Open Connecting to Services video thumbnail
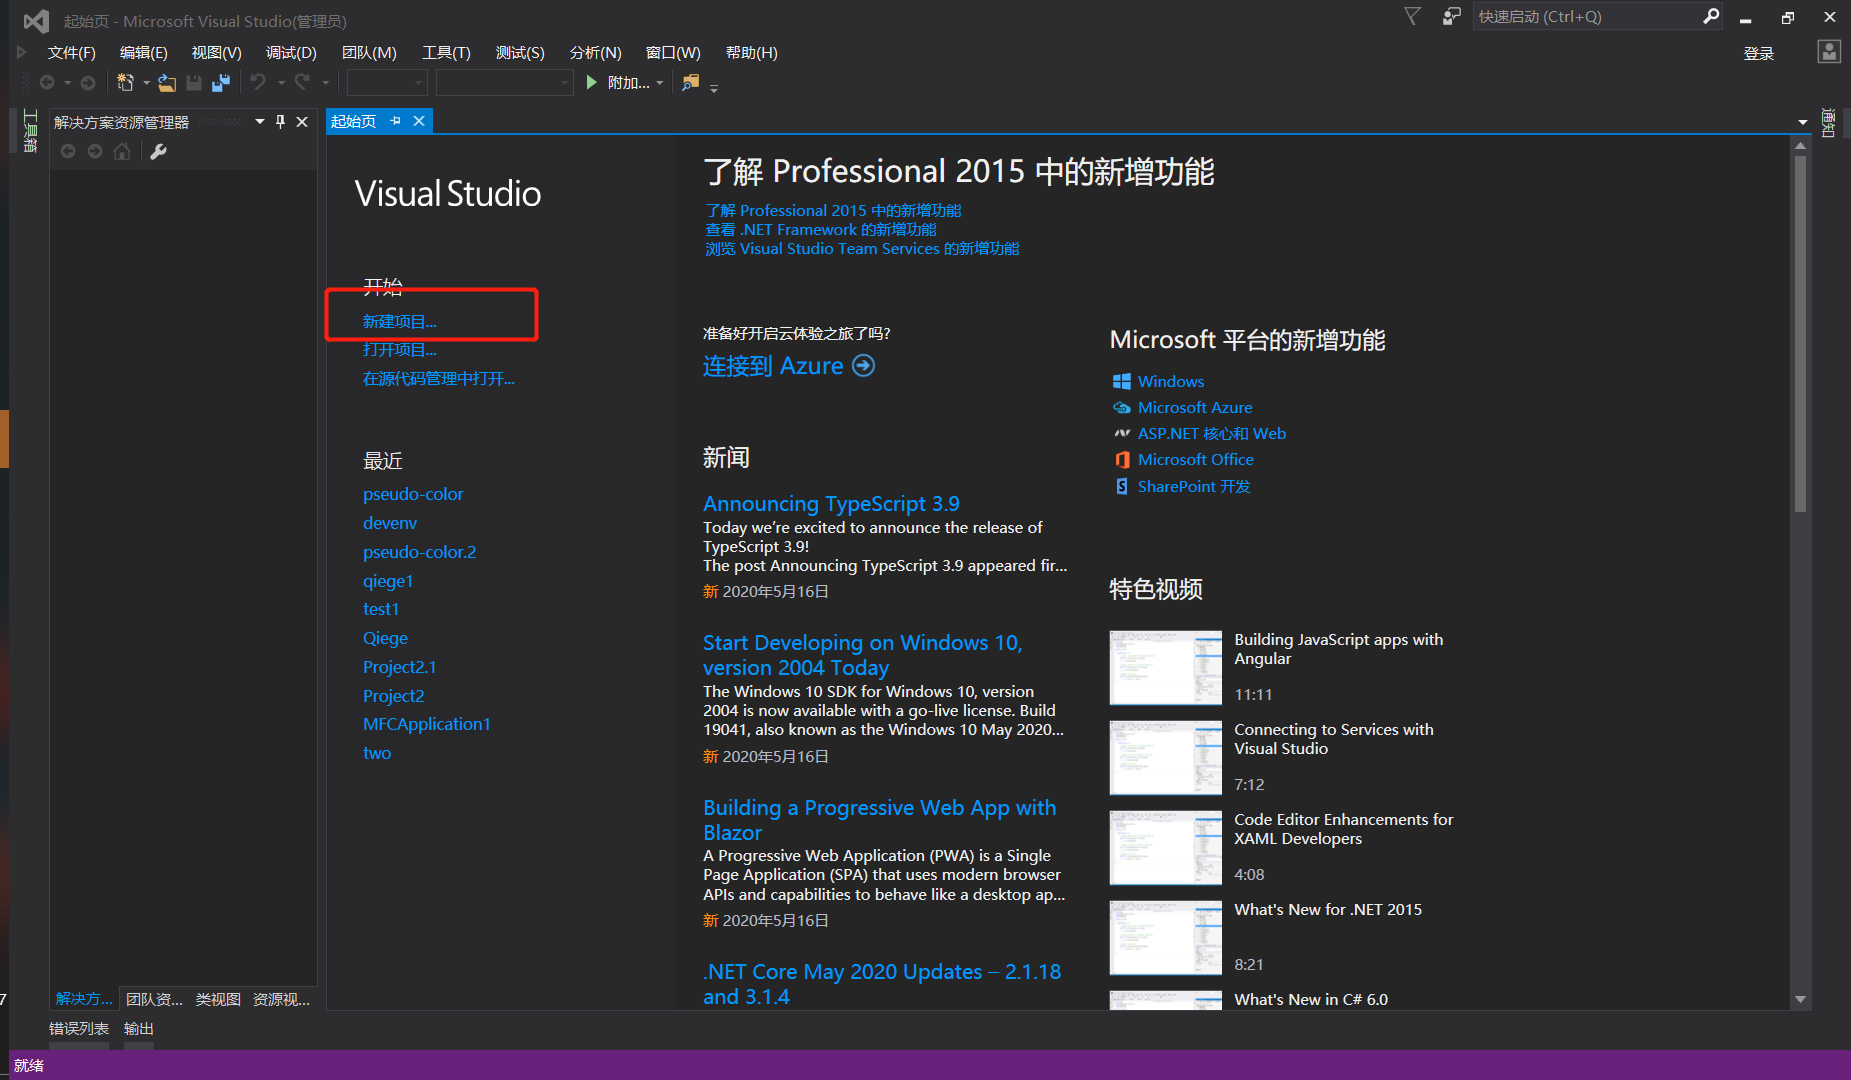This screenshot has width=1851, height=1080. point(1166,758)
